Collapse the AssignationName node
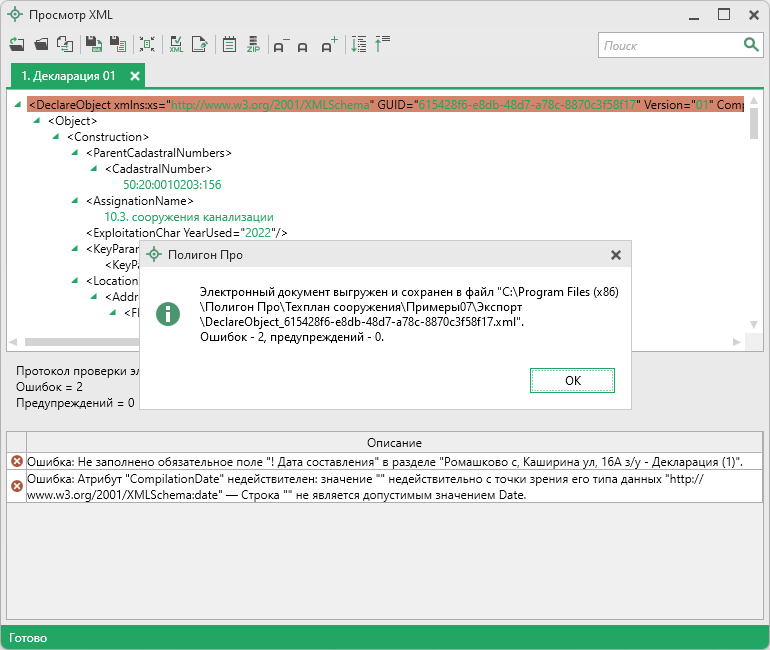The height and width of the screenshot is (650, 770). tap(74, 200)
